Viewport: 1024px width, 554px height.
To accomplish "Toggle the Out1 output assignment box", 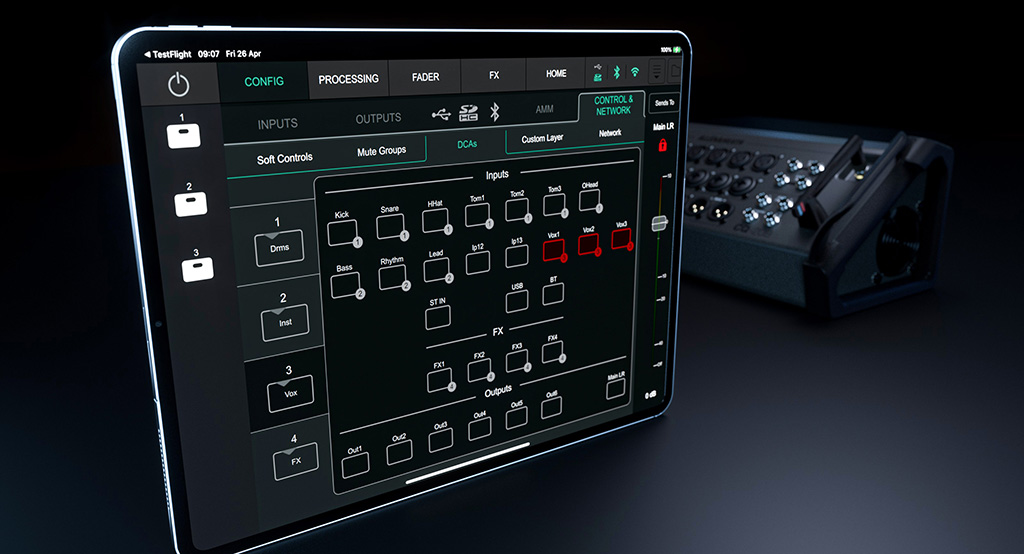I will [x=355, y=466].
